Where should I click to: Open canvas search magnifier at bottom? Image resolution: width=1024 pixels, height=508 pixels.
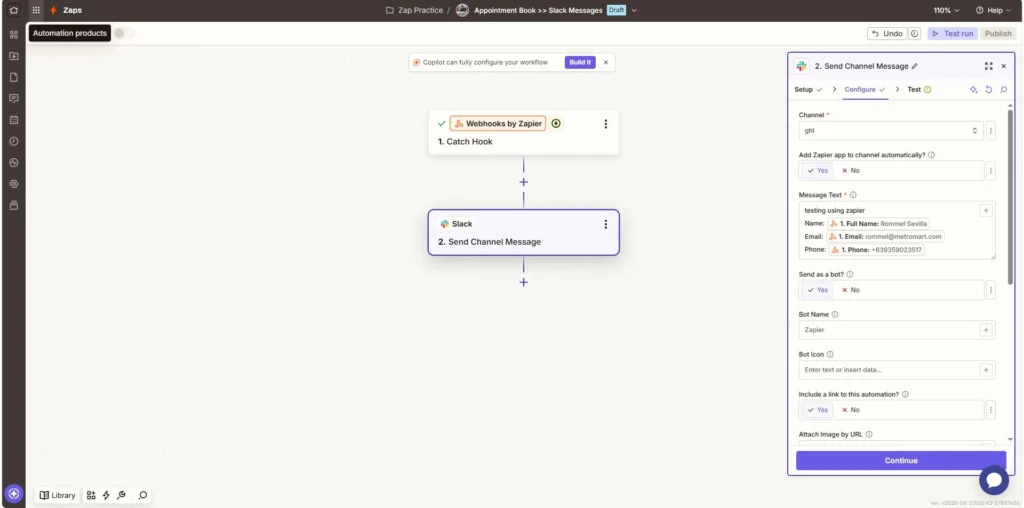pos(142,495)
